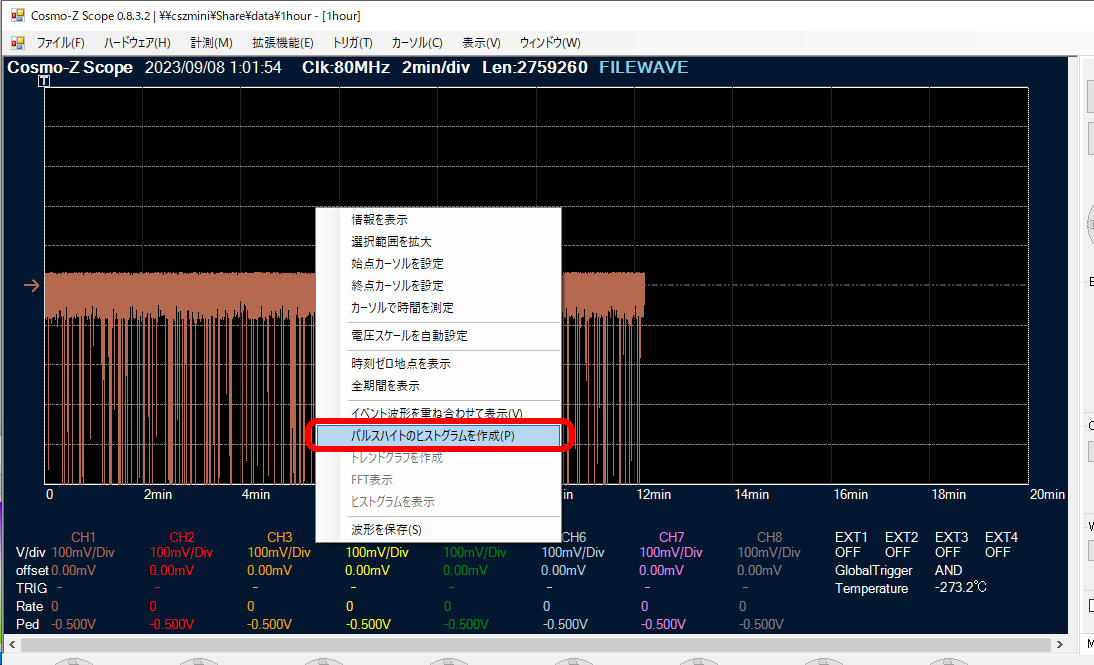This screenshot has height=665, width=1094.
Task: Open the ハードウェア(H) menu
Action: pos(137,43)
